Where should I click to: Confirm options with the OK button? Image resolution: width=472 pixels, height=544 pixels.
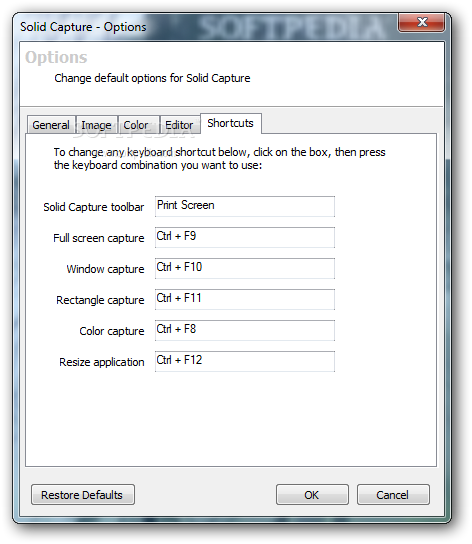click(312, 494)
